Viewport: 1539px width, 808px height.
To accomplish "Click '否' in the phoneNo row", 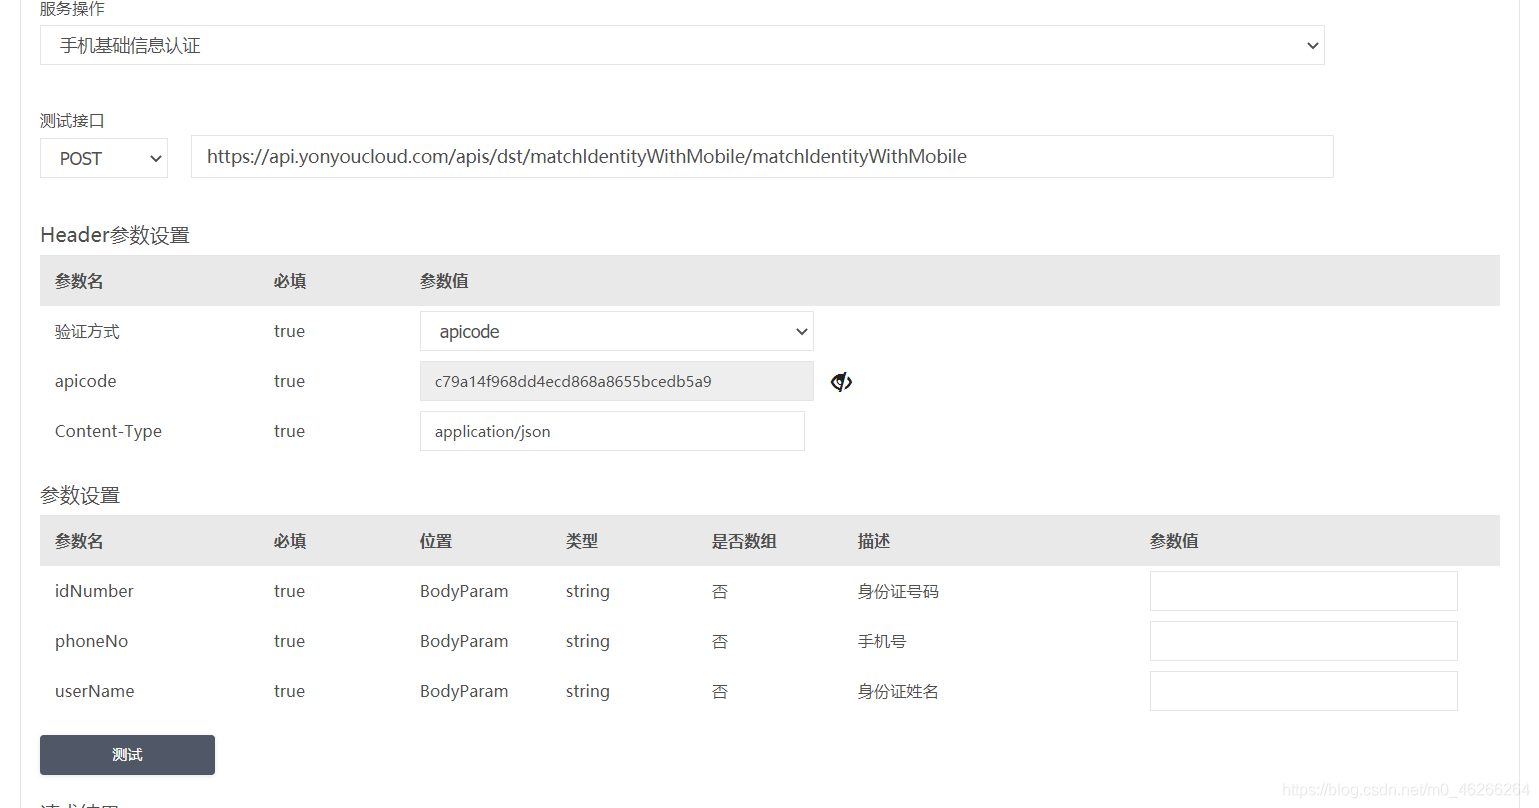I will (x=719, y=641).
